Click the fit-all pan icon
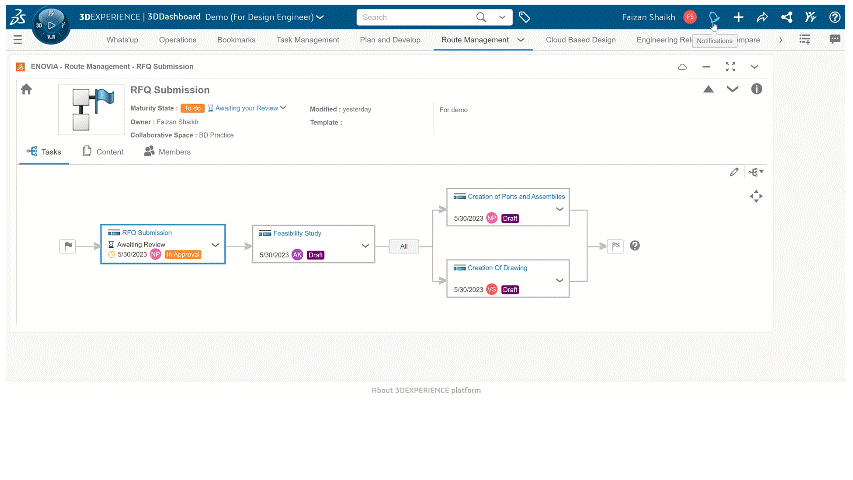 click(756, 196)
